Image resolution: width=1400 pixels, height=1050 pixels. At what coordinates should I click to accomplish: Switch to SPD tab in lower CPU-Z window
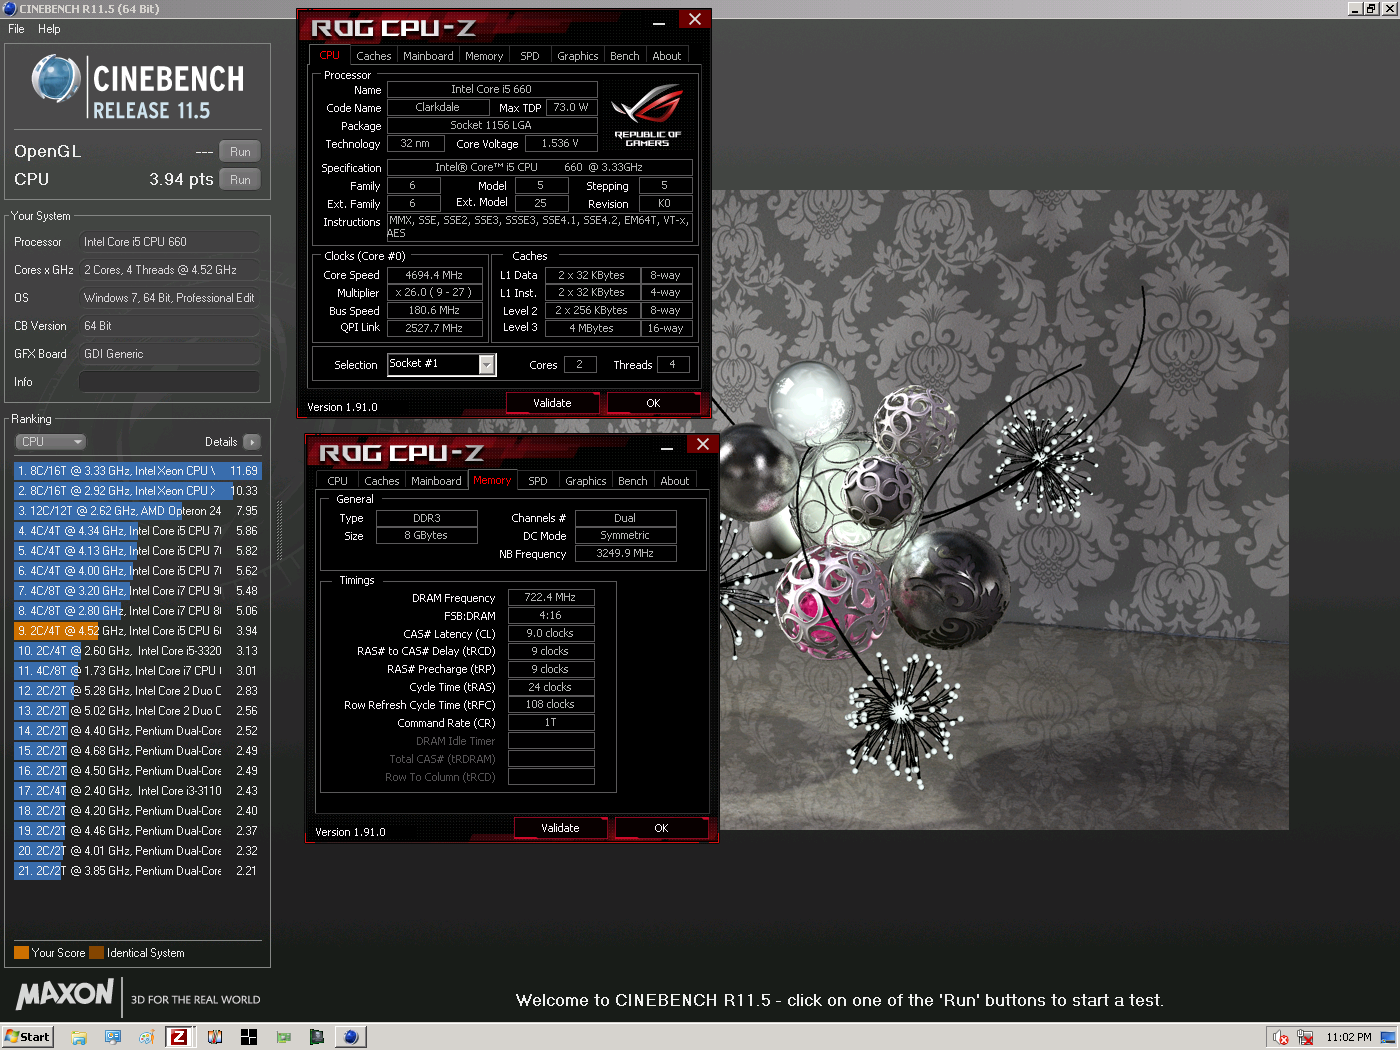538,481
